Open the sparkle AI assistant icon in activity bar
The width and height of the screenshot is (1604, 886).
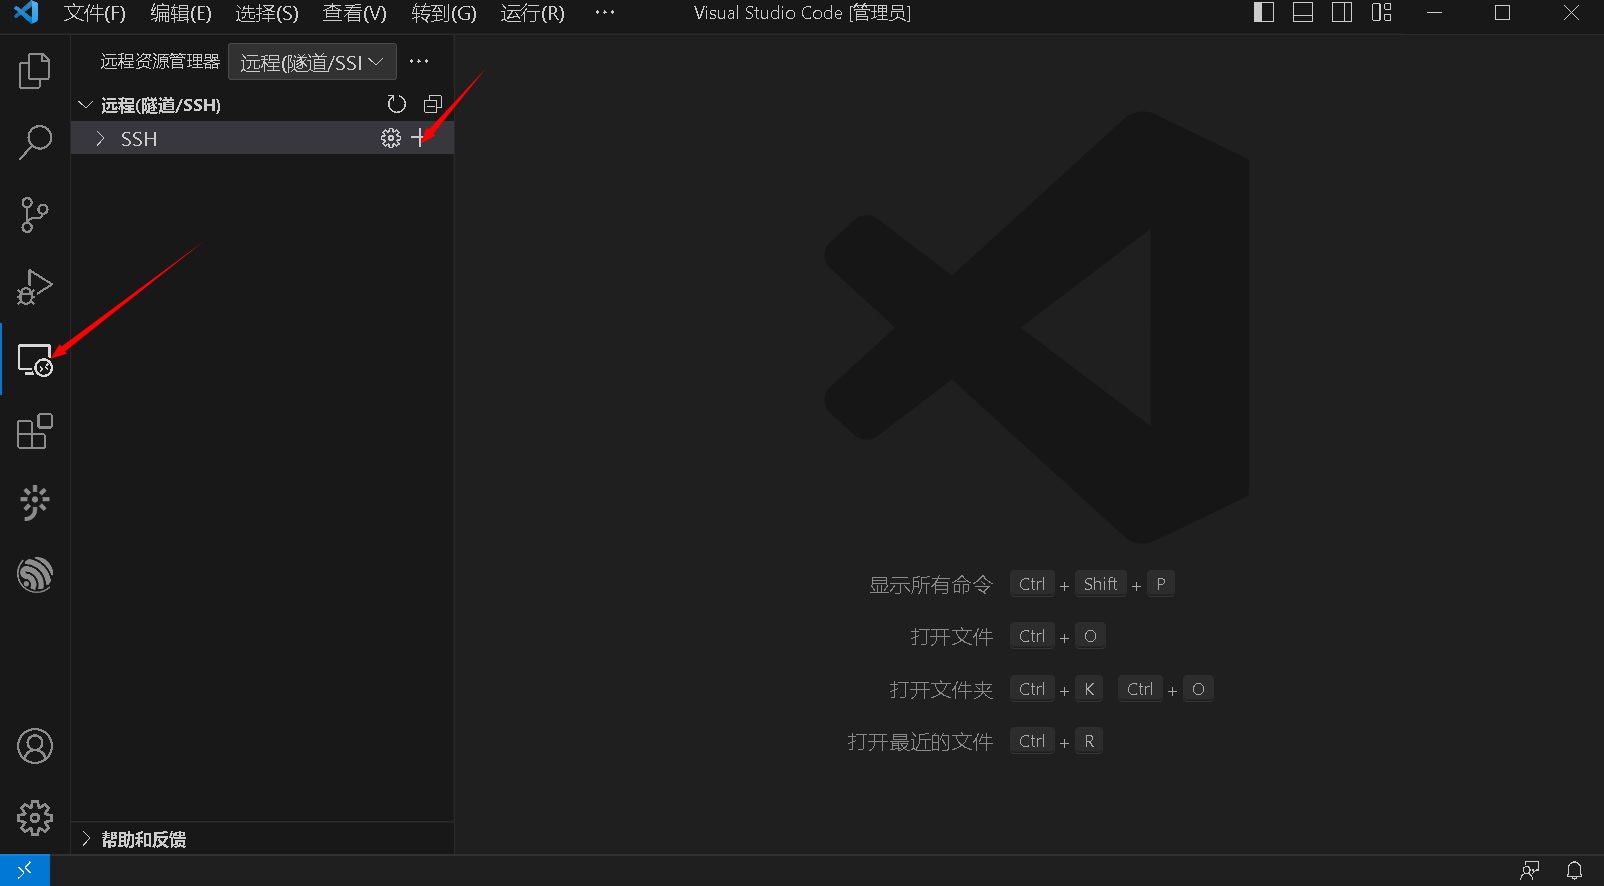pos(35,503)
